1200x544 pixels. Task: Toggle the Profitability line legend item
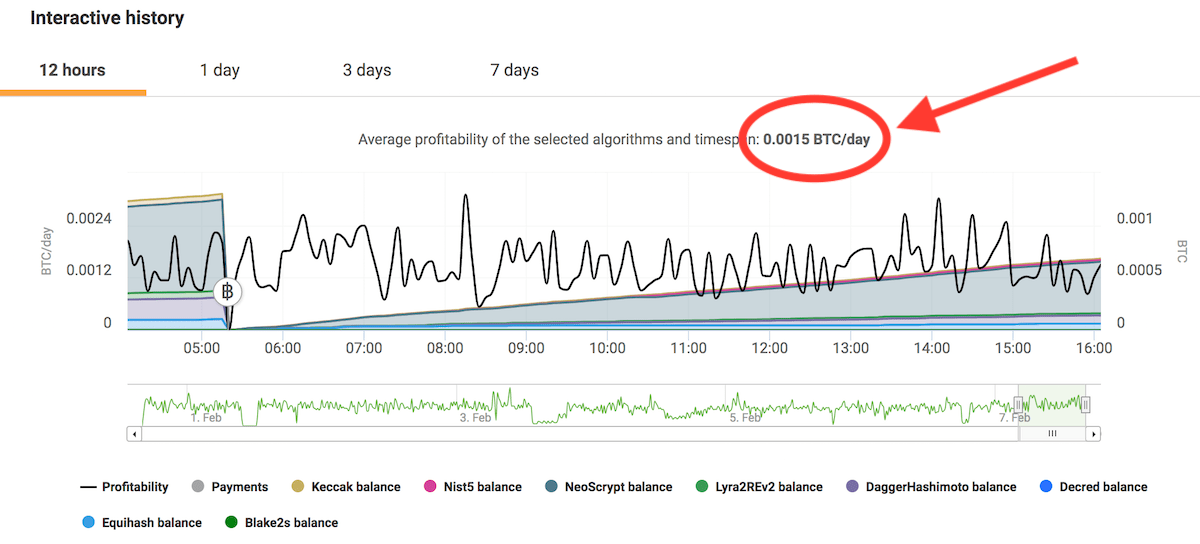124,487
